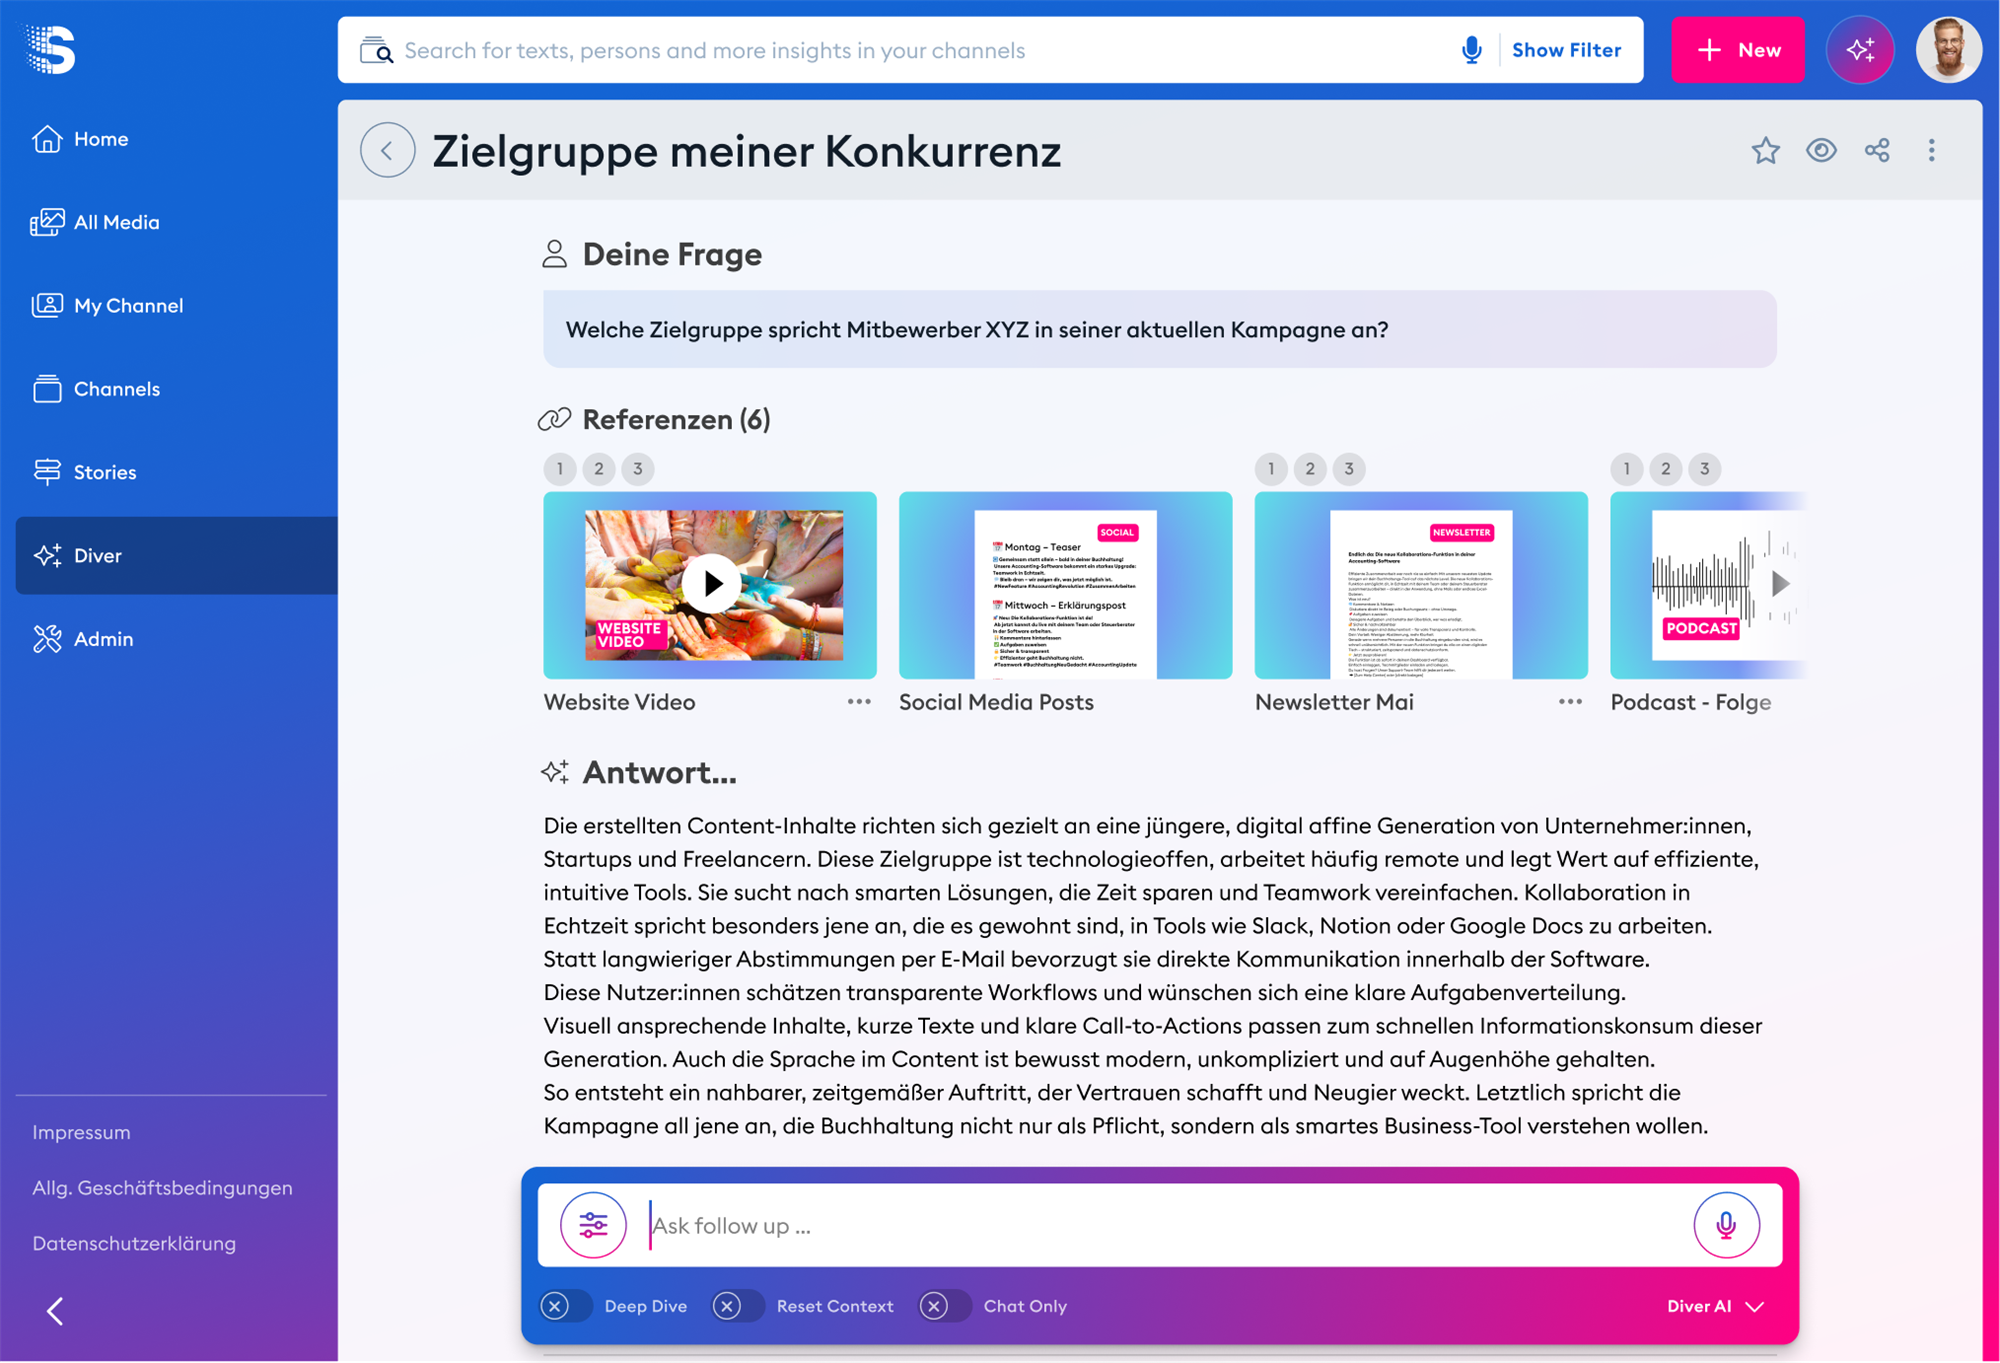Start voice search with top microphone
This screenshot has width=2000, height=1363.
tap(1471, 50)
